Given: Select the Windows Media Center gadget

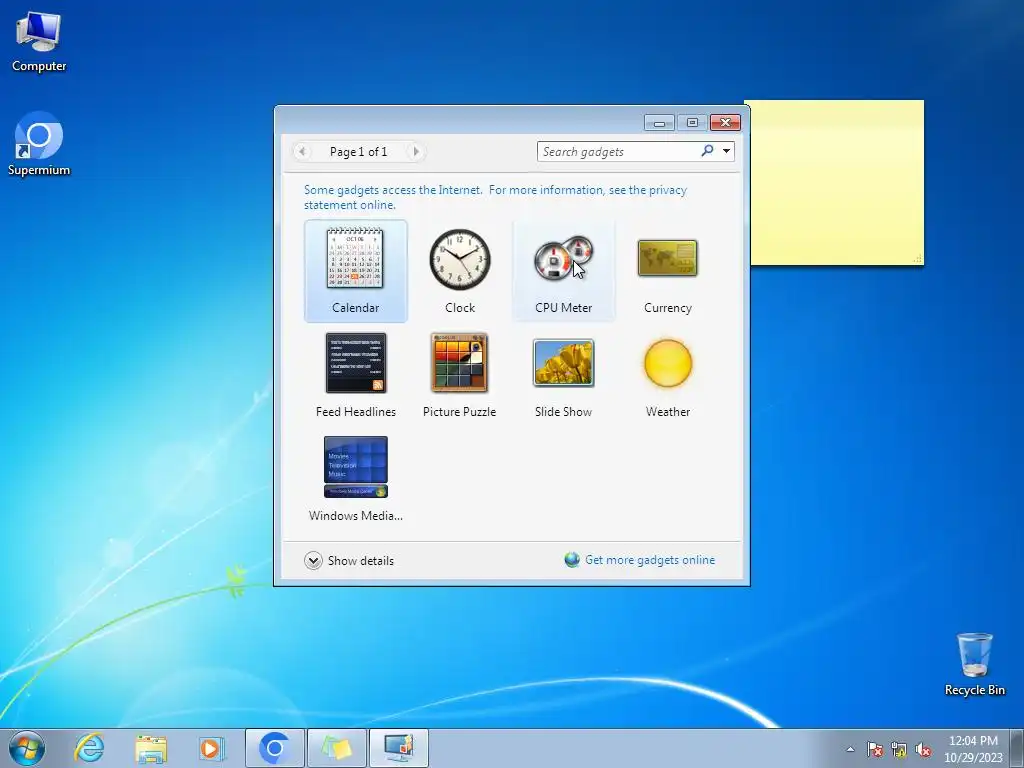Looking at the screenshot, I should (x=355, y=479).
